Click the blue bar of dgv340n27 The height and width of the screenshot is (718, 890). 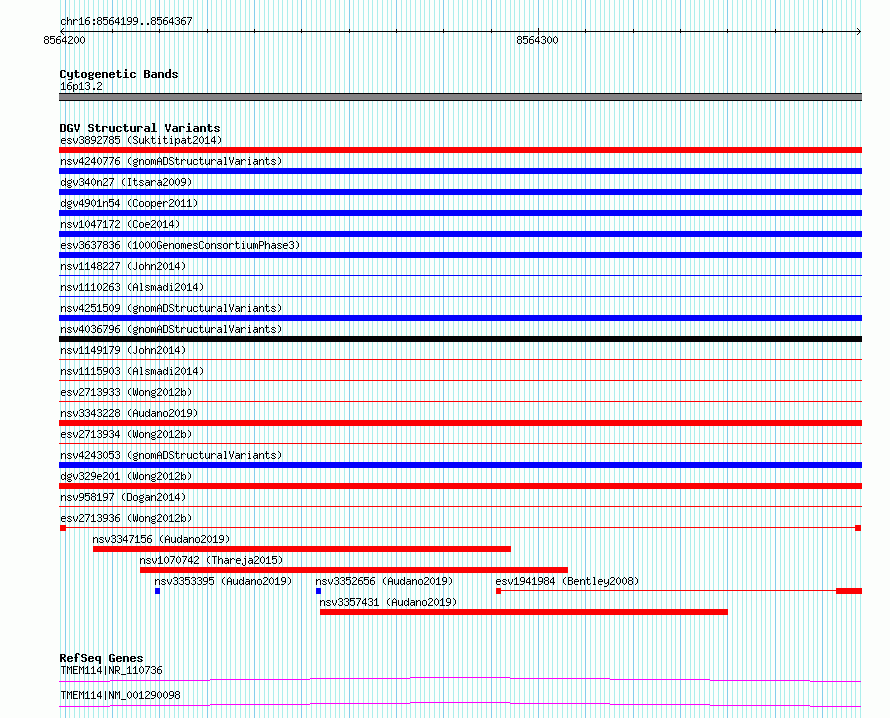pos(460,192)
